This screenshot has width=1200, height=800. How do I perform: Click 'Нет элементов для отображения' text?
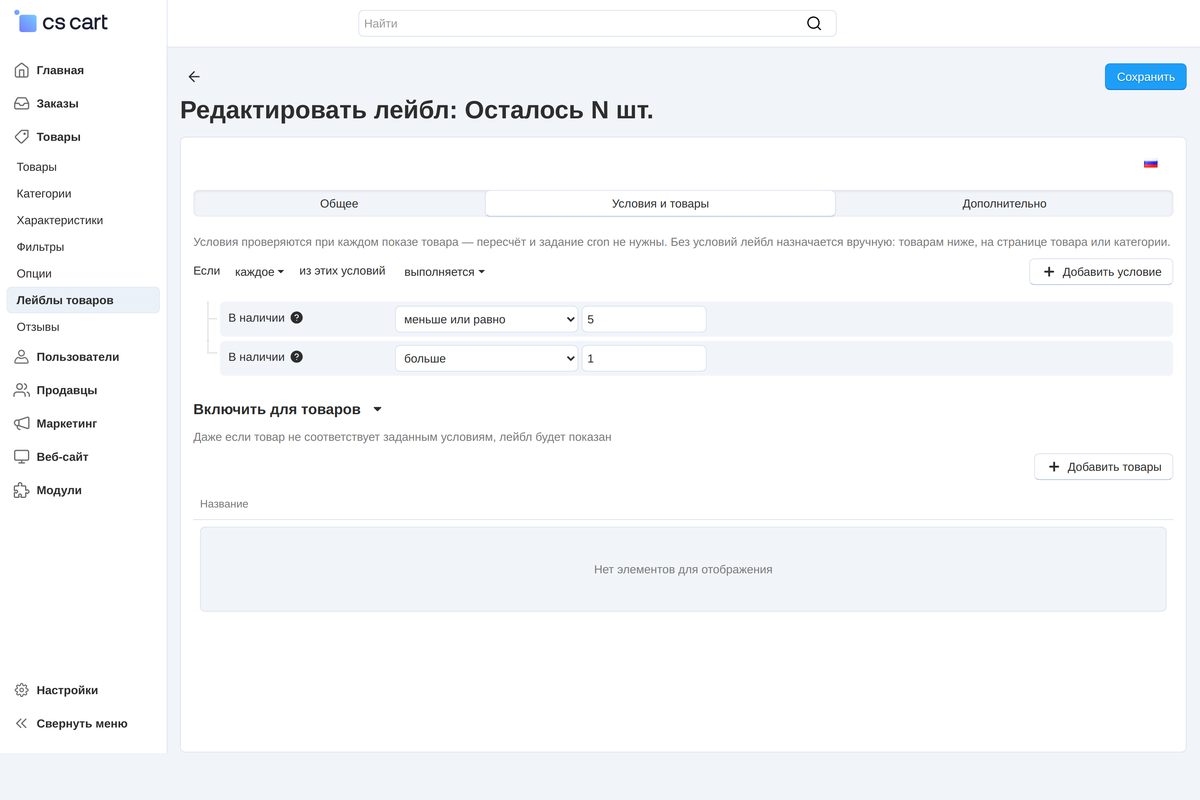[683, 570]
